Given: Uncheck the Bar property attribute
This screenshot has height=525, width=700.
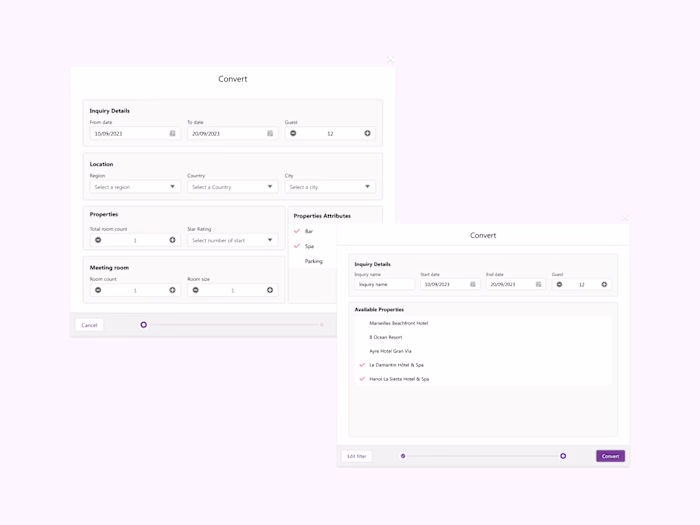Looking at the screenshot, I should [297, 231].
